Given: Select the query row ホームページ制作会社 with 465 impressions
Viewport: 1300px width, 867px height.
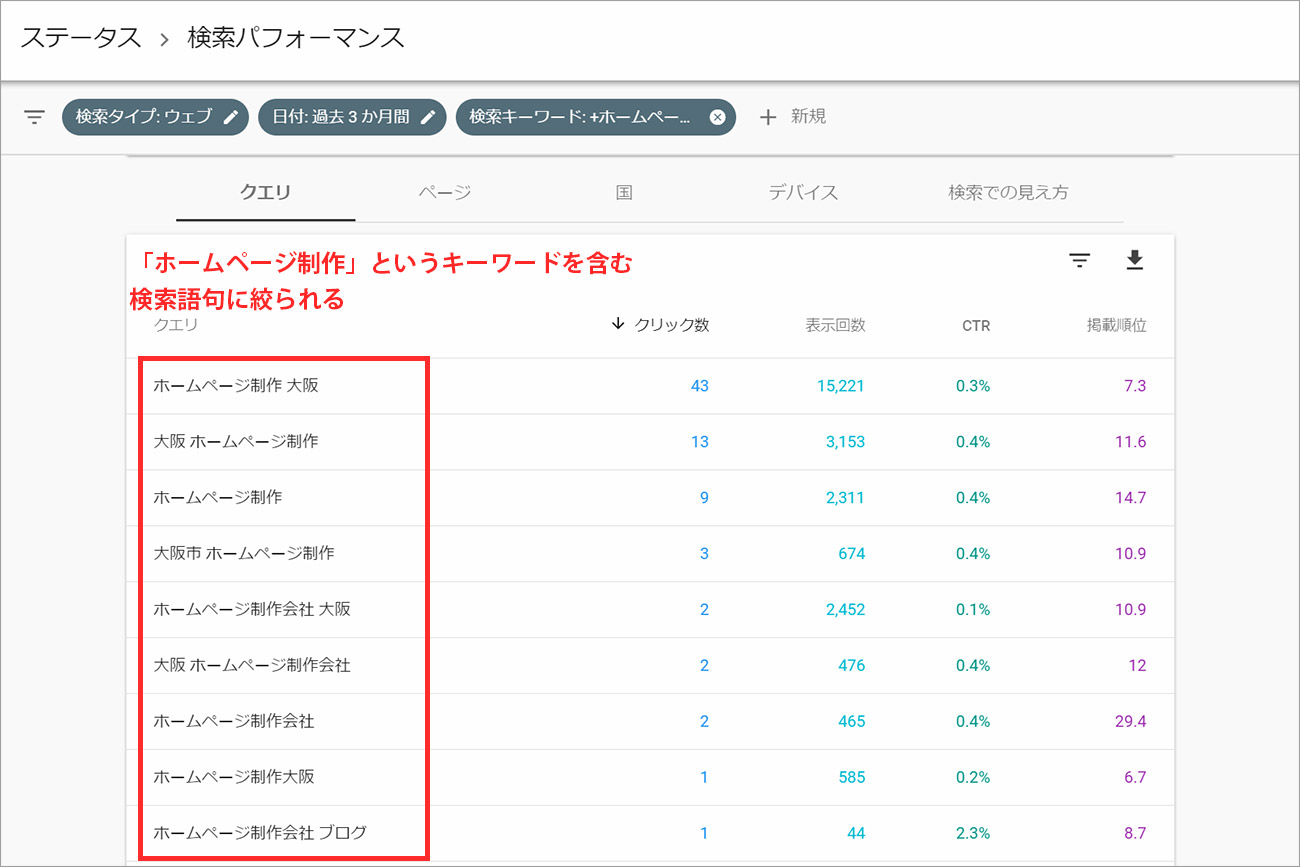Looking at the screenshot, I should tap(234, 721).
